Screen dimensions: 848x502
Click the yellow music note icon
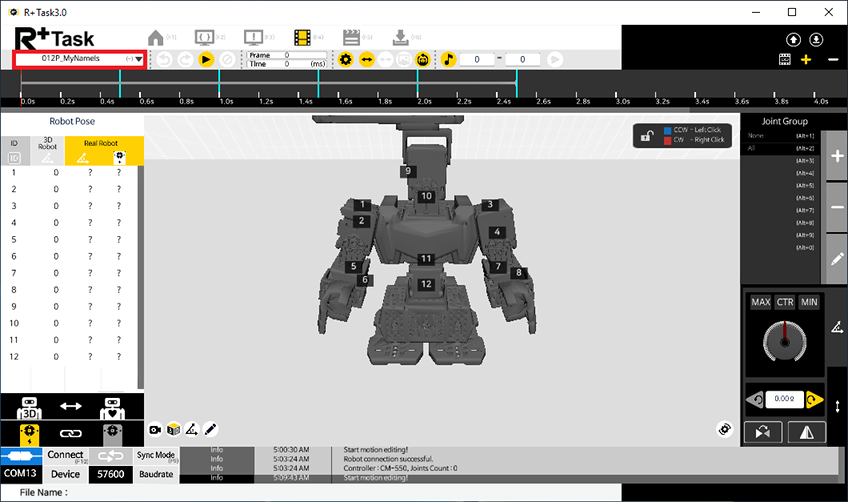pyautogui.click(x=449, y=60)
